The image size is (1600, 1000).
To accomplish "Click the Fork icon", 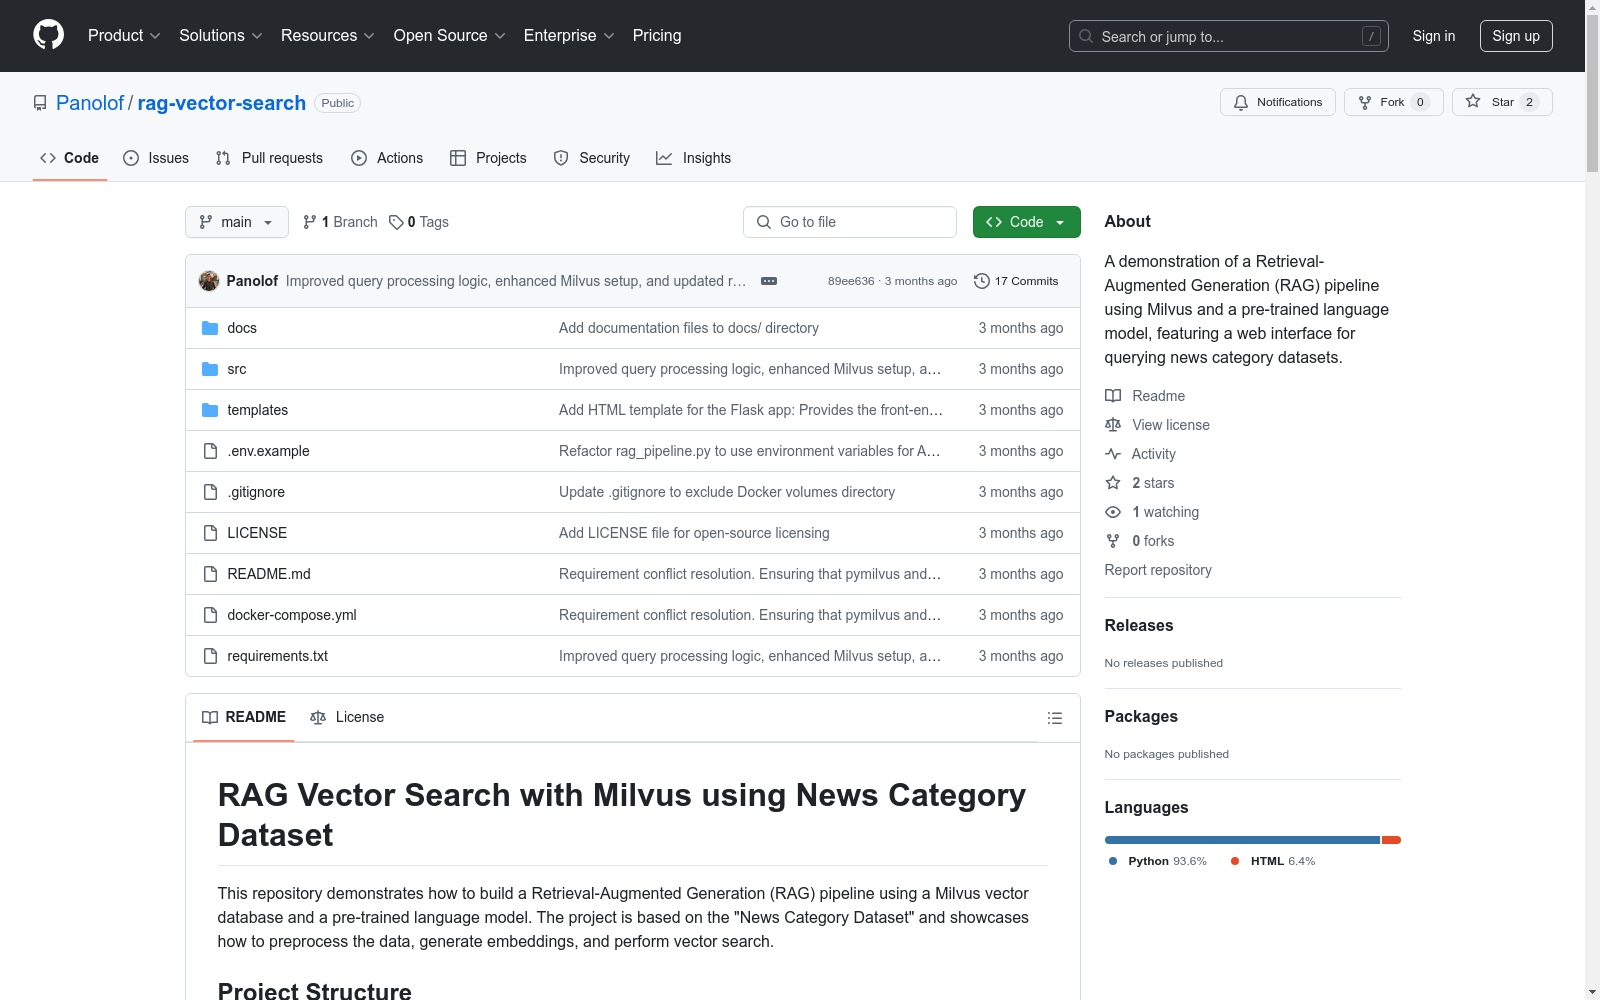I will (x=1365, y=102).
